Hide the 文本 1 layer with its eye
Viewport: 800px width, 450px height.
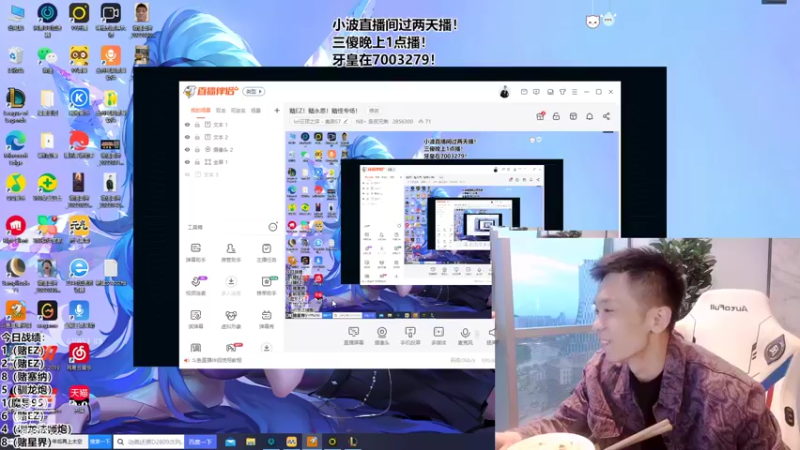(x=187, y=124)
